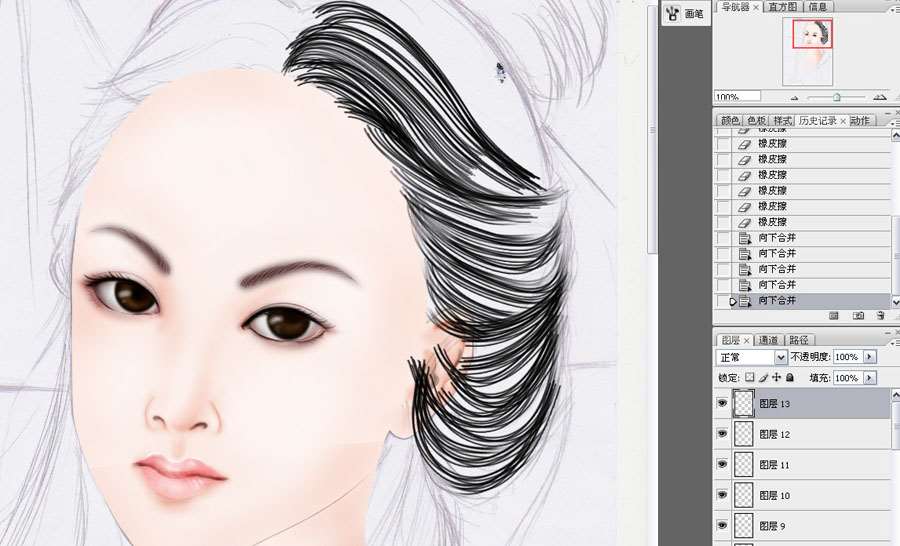Switch to the 通道 channels tab
This screenshot has height=546, width=900.
(768, 340)
